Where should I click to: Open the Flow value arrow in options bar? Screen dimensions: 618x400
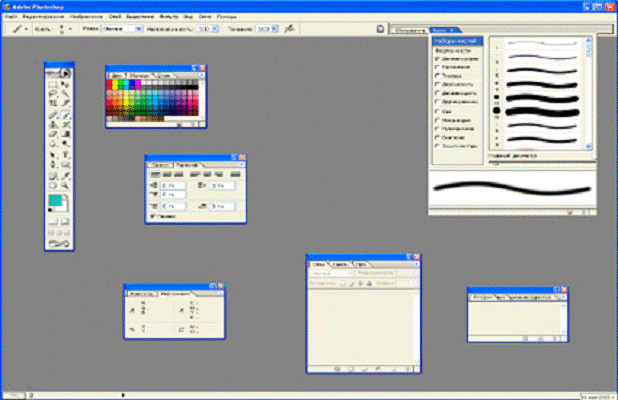coord(275,29)
